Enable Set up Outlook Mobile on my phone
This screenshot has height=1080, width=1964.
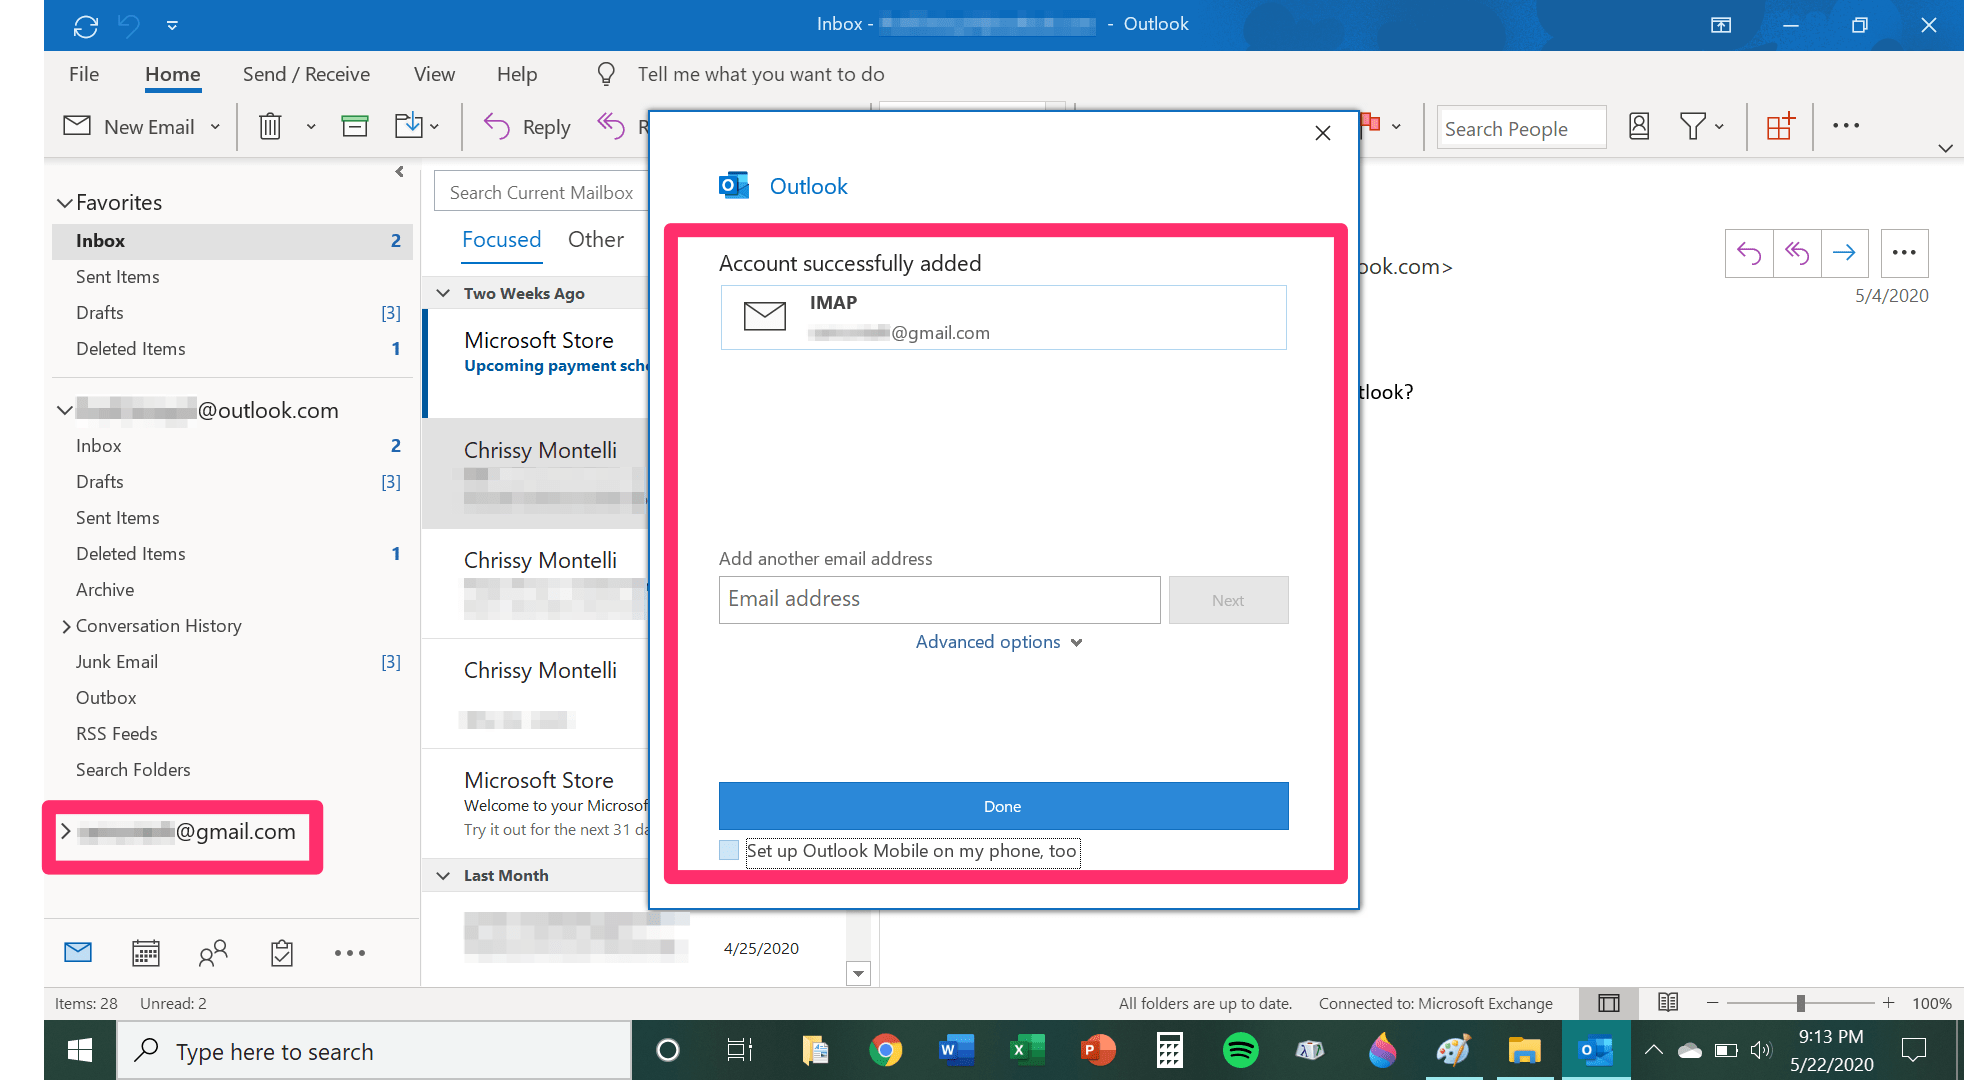pos(728,850)
